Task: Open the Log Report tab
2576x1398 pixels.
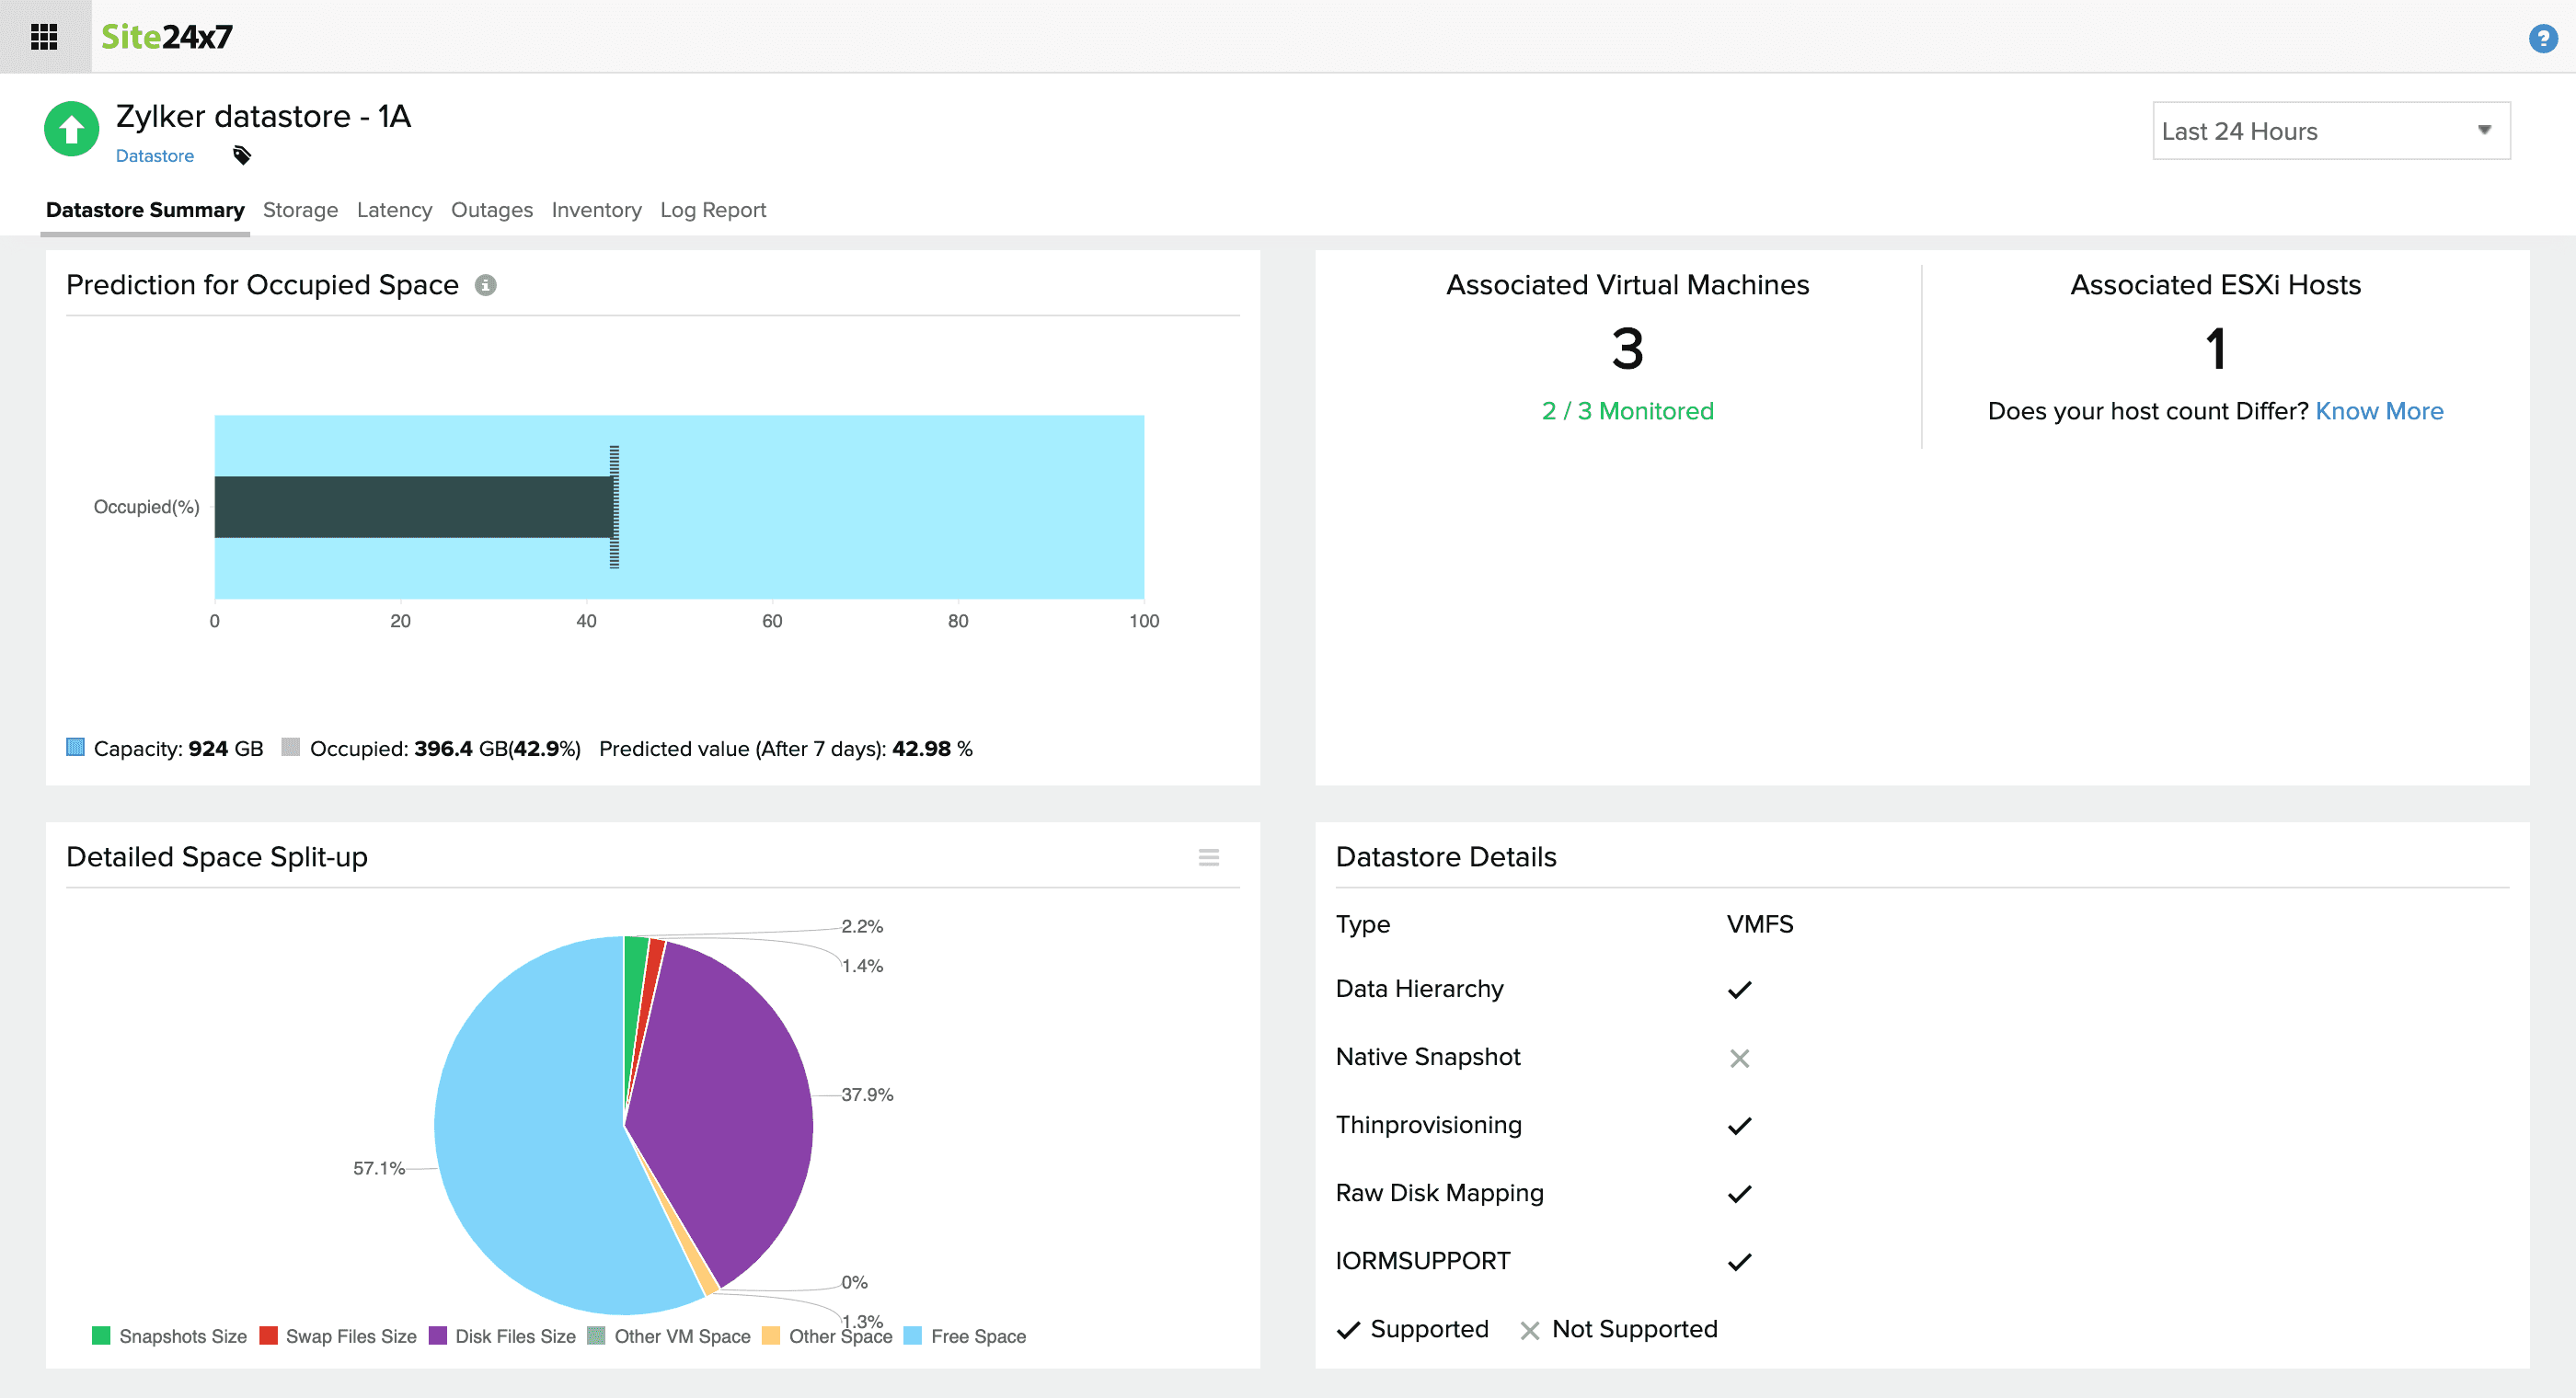Action: click(x=712, y=210)
